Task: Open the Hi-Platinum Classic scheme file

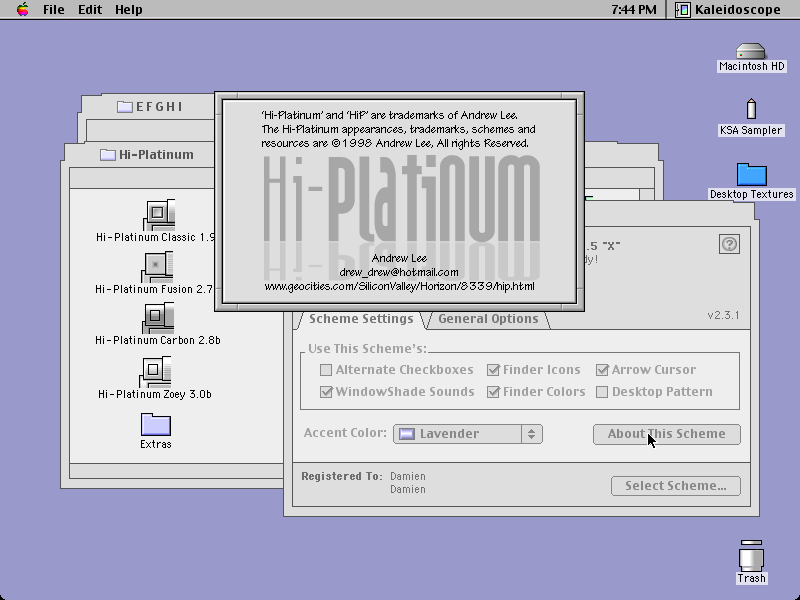Action: (159, 215)
